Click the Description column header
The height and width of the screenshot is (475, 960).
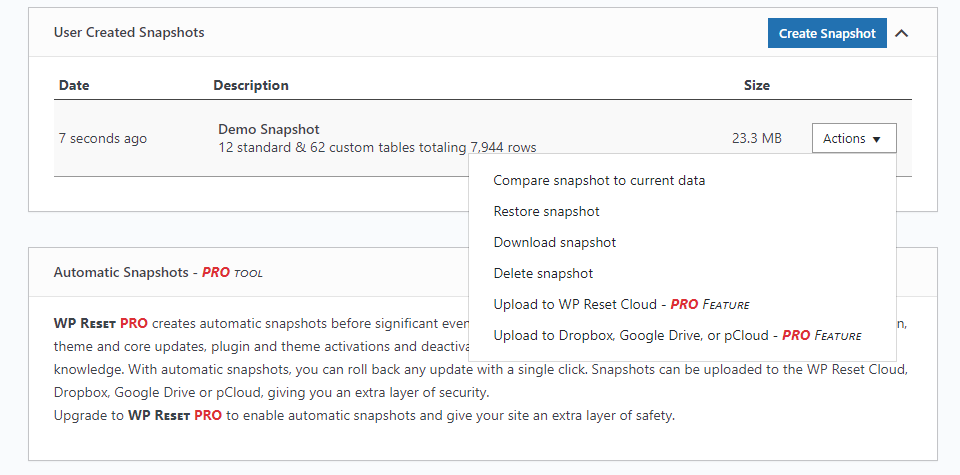tap(251, 85)
